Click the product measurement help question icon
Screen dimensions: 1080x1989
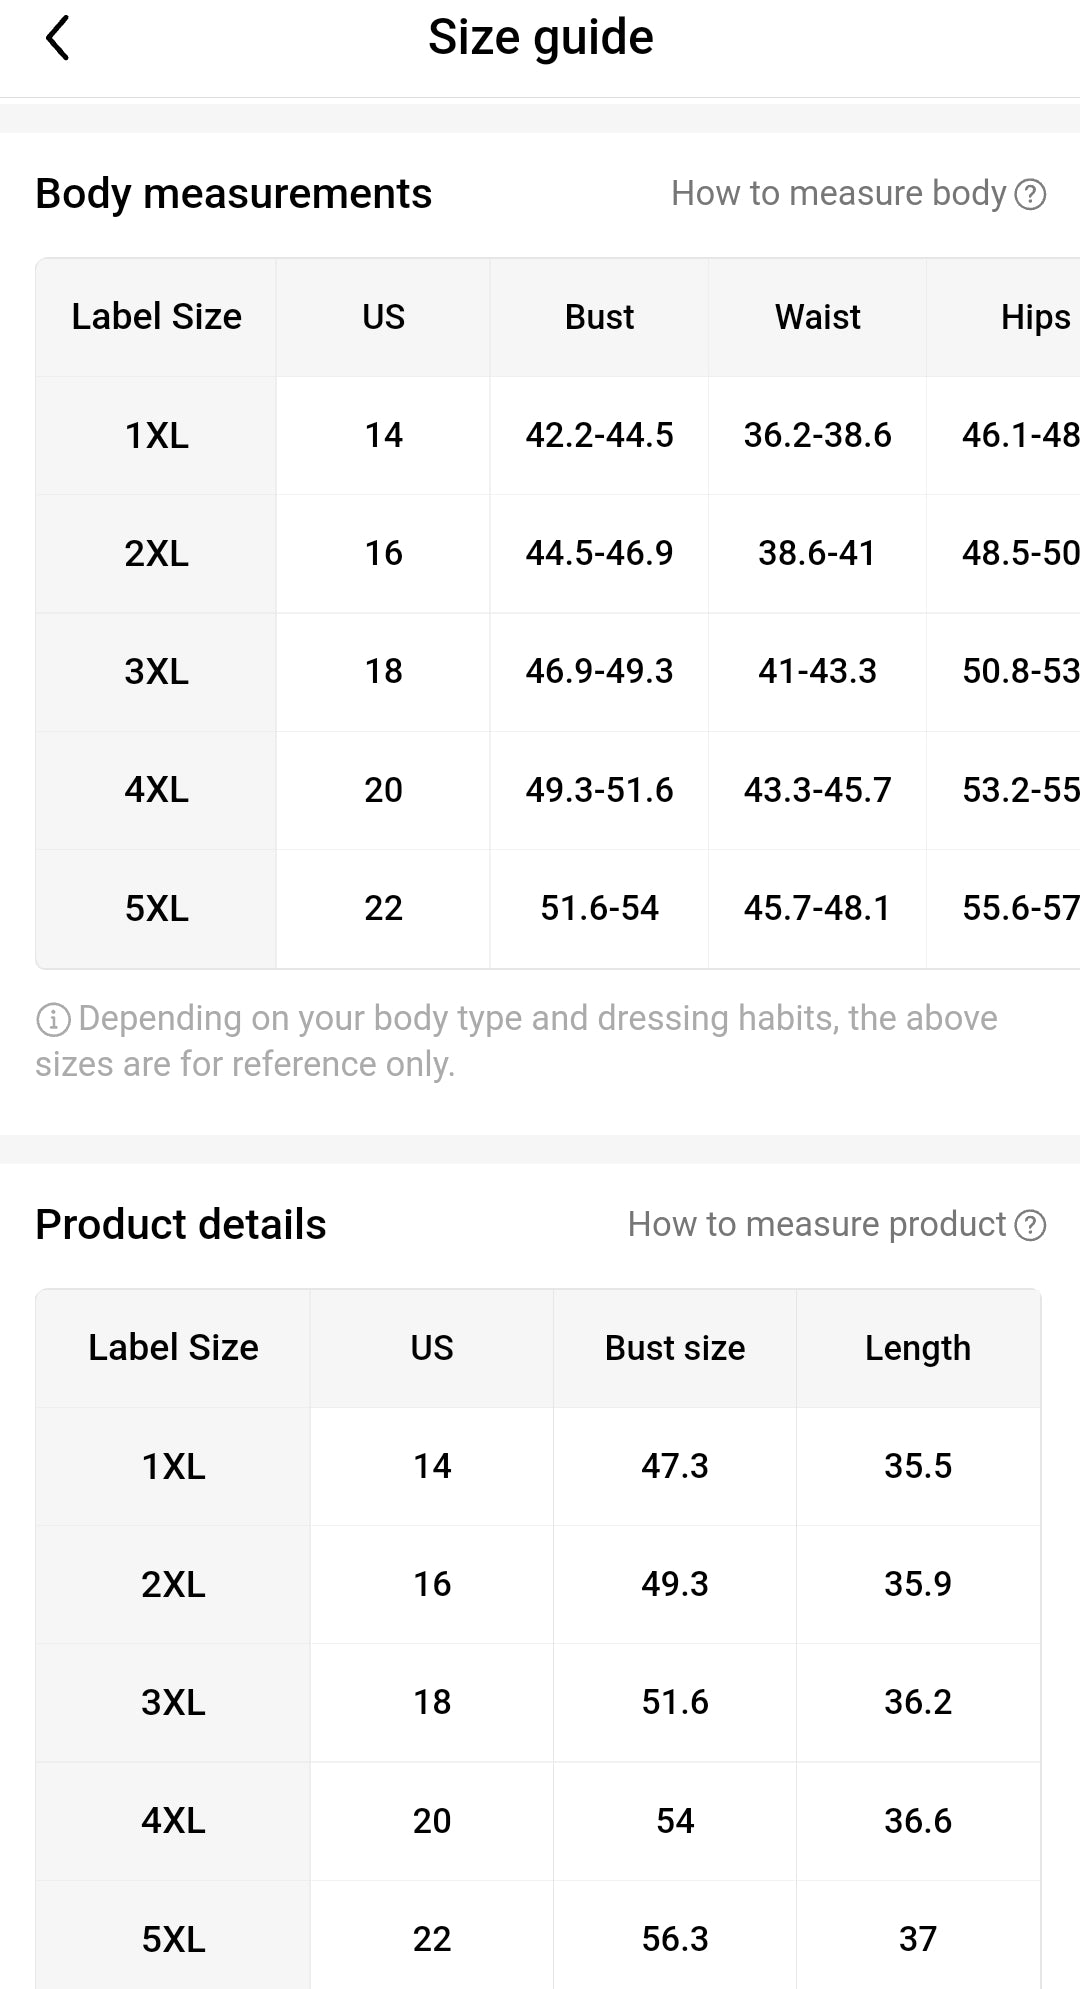click(1030, 1225)
